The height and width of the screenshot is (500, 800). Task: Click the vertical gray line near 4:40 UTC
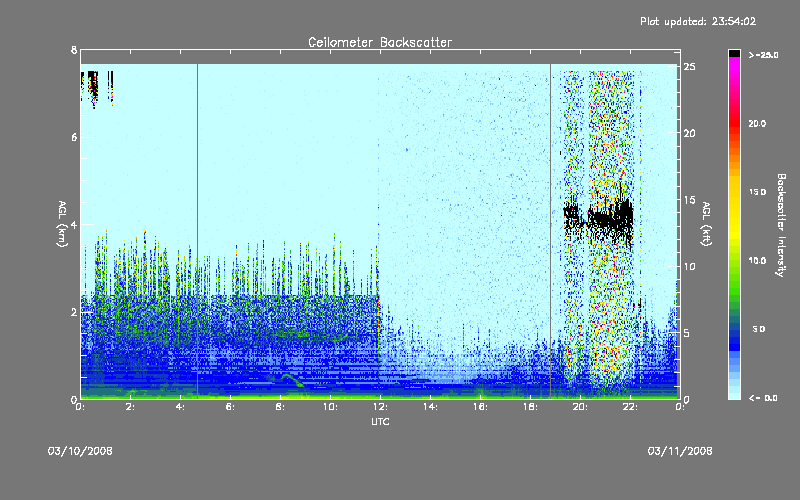197,231
